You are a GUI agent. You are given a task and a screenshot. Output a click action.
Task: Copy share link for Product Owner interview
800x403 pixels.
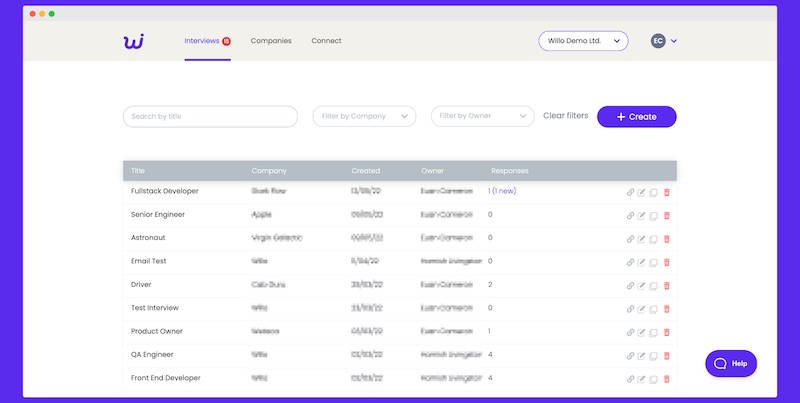coord(630,333)
